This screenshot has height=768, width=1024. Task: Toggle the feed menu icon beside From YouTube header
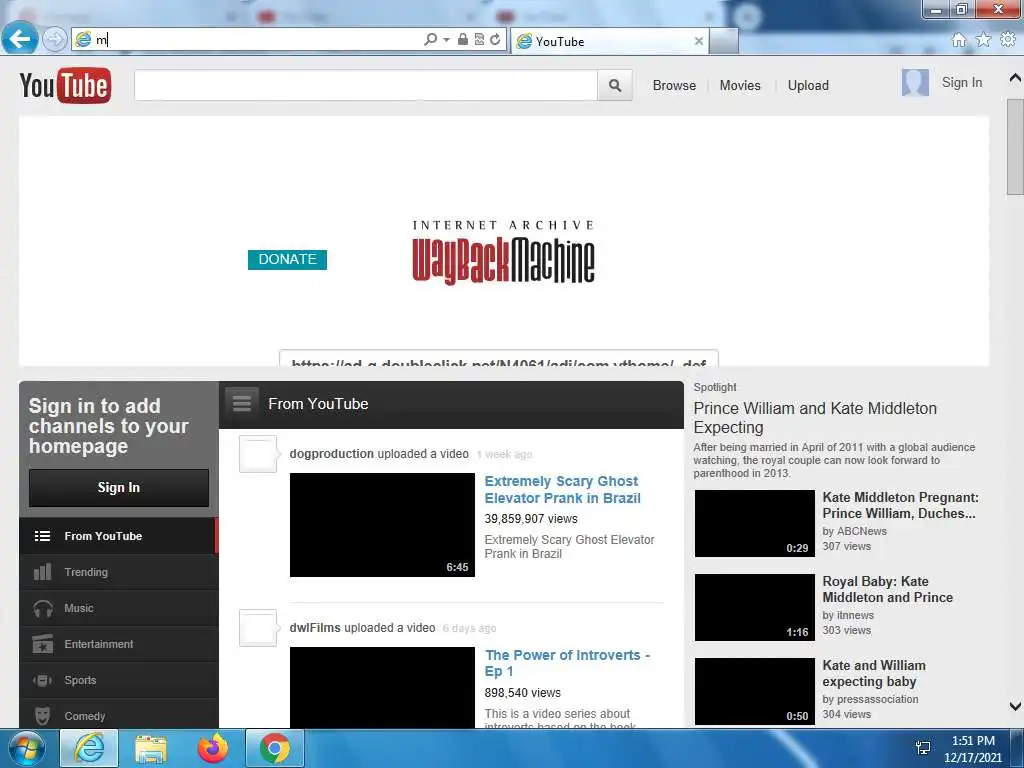tap(242, 403)
